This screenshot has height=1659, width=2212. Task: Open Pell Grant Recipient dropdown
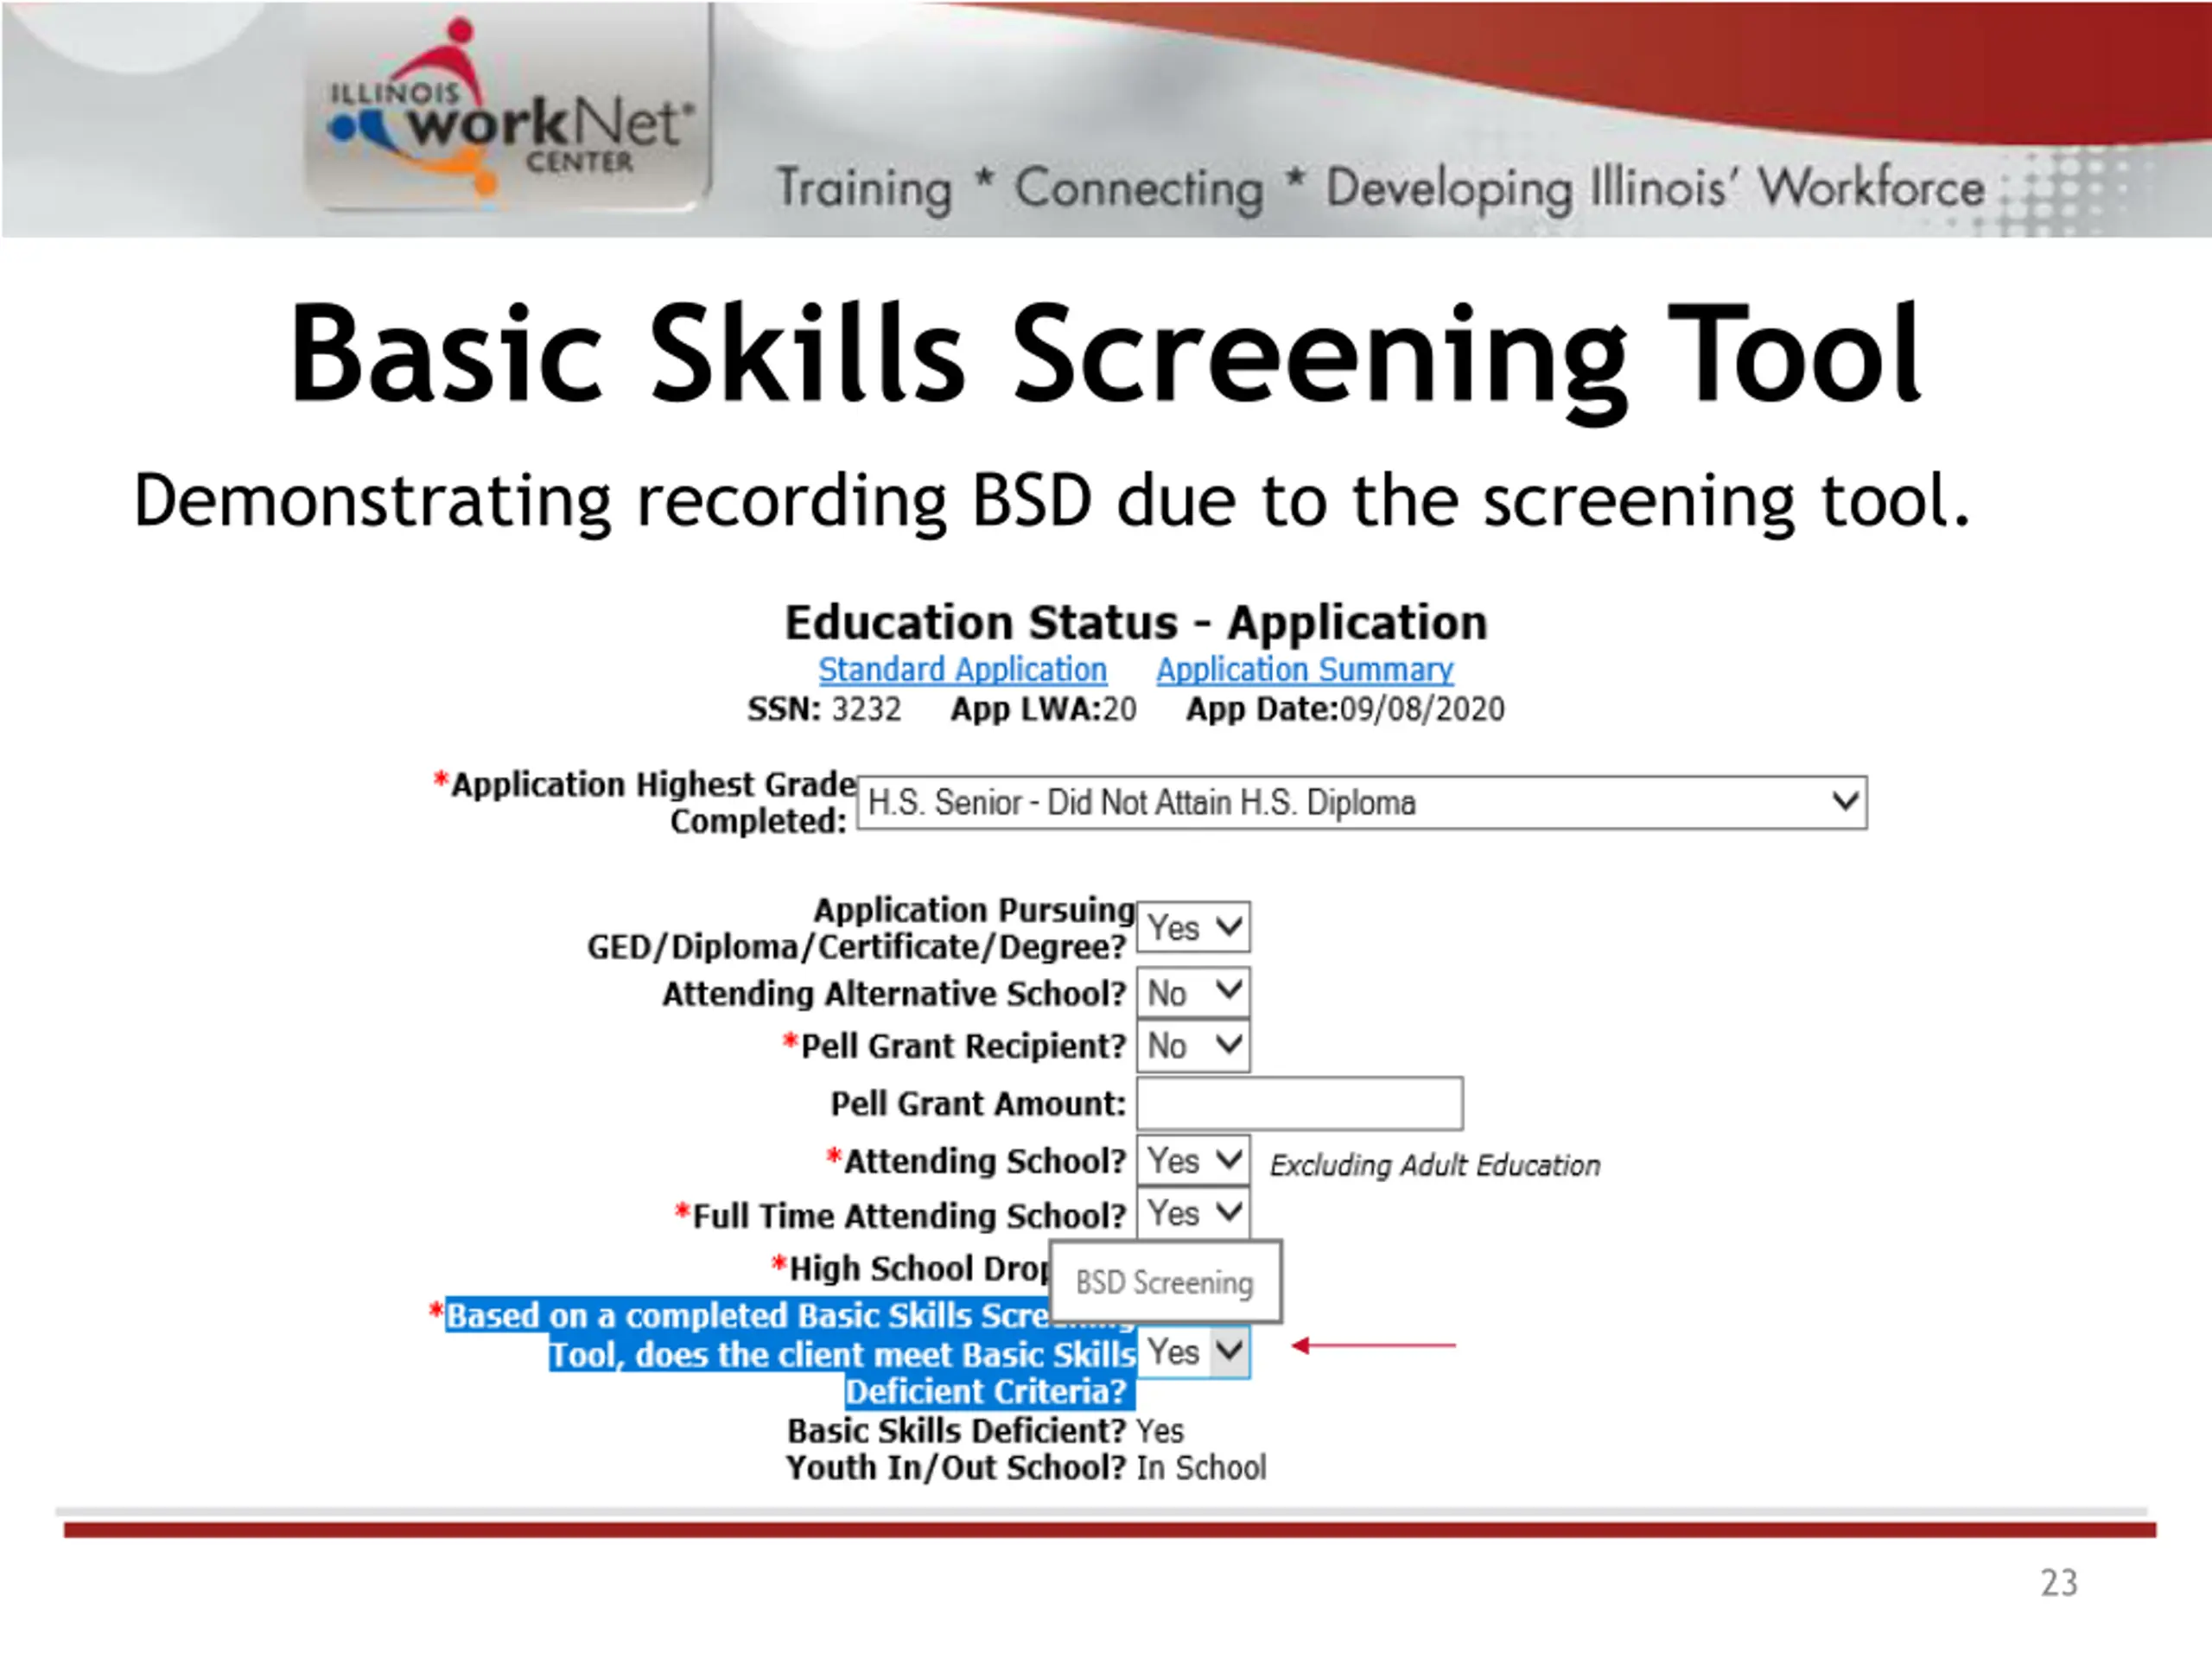pyautogui.click(x=1194, y=1046)
